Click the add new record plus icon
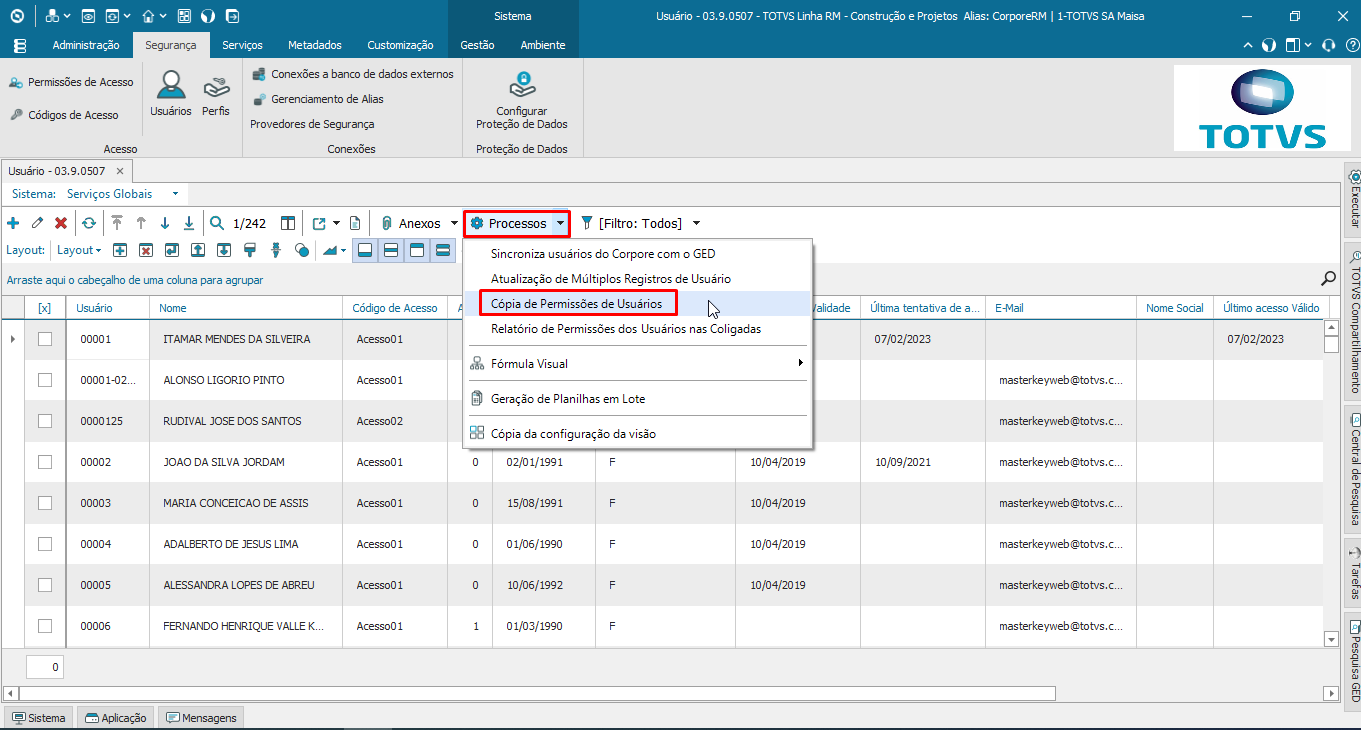This screenshot has height=730, width=1361. (13, 223)
